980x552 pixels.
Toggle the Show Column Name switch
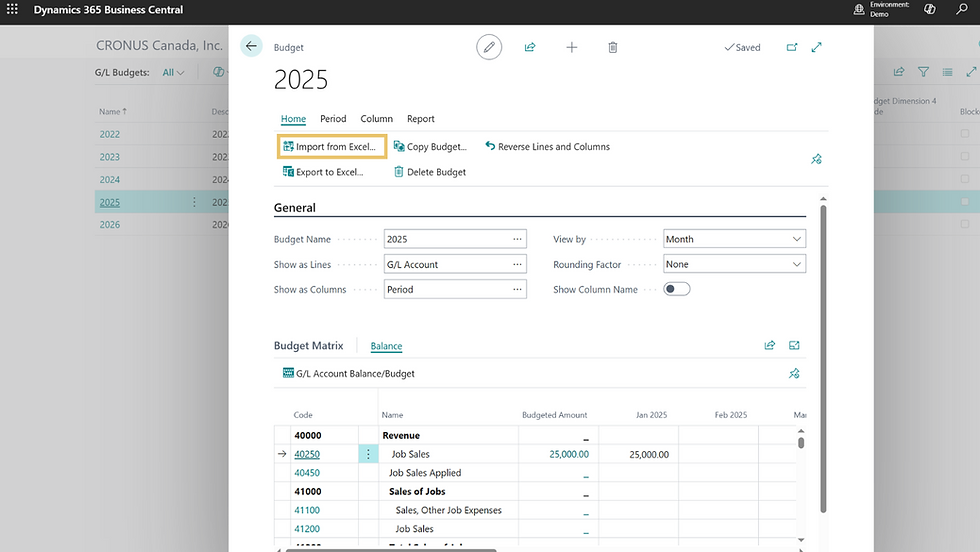click(676, 289)
